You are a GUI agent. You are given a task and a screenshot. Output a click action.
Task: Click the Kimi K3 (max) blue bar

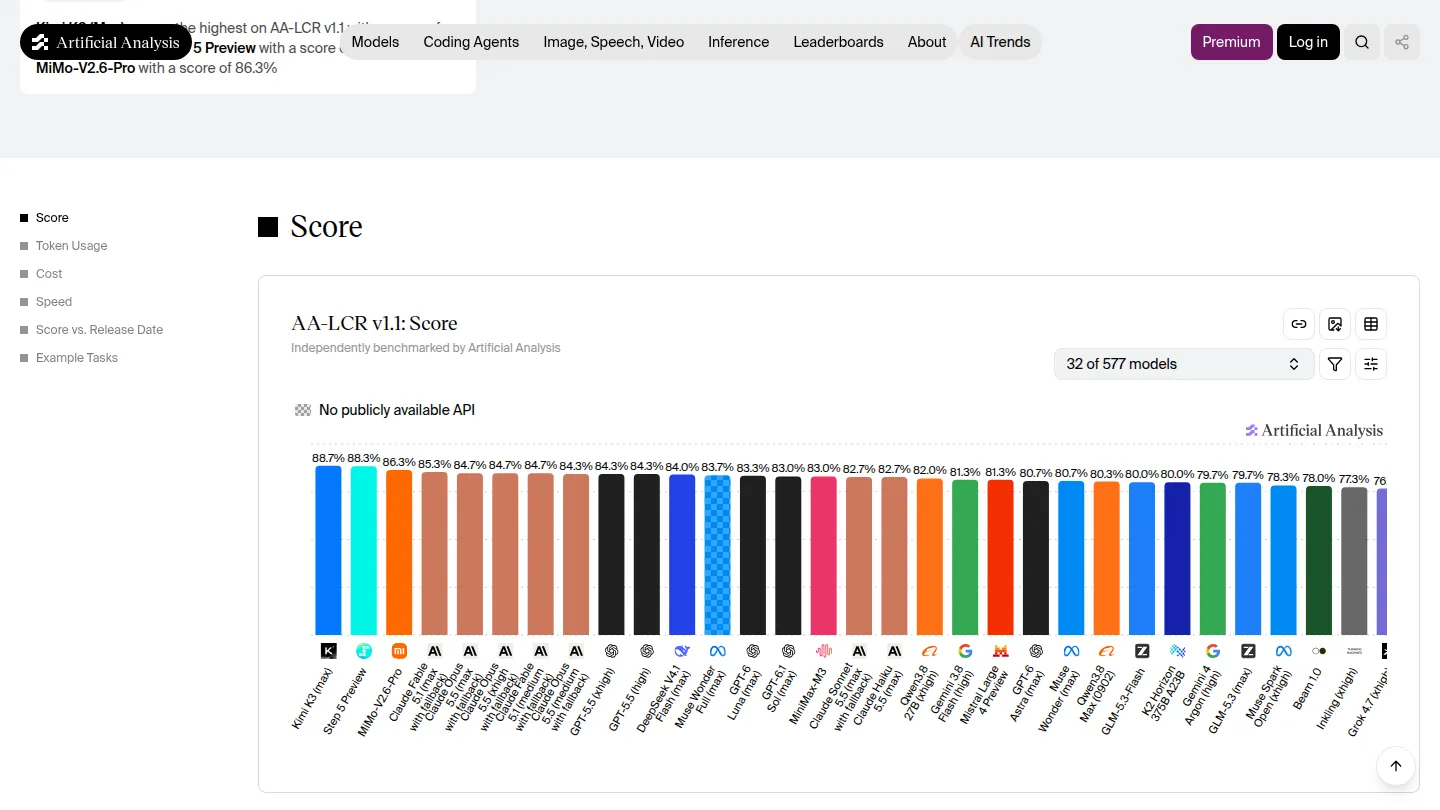pyautogui.click(x=328, y=550)
